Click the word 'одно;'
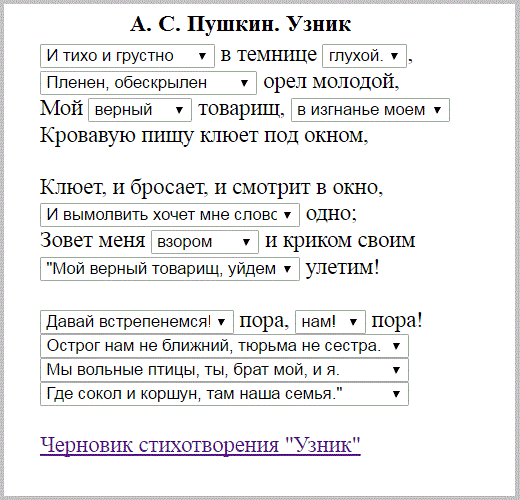This screenshot has height=500, width=520. pos(331,214)
